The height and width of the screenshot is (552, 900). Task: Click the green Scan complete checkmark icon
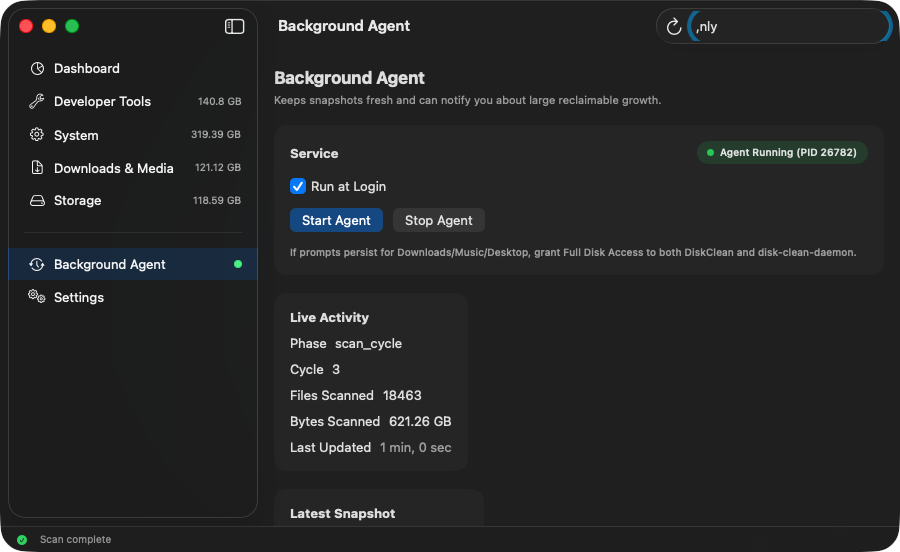[x=22, y=539]
